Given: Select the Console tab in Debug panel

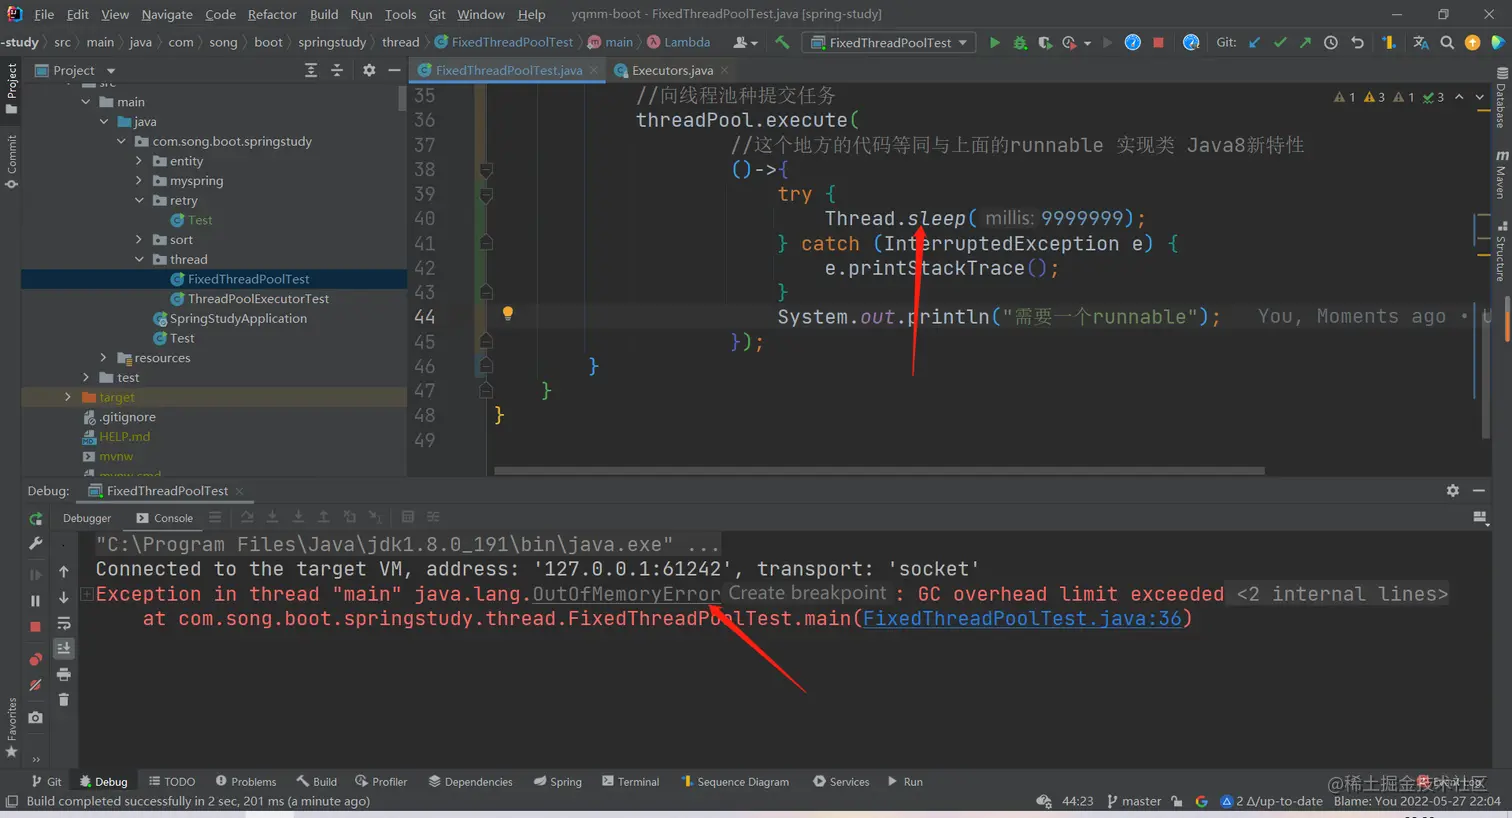Looking at the screenshot, I should coord(165,518).
